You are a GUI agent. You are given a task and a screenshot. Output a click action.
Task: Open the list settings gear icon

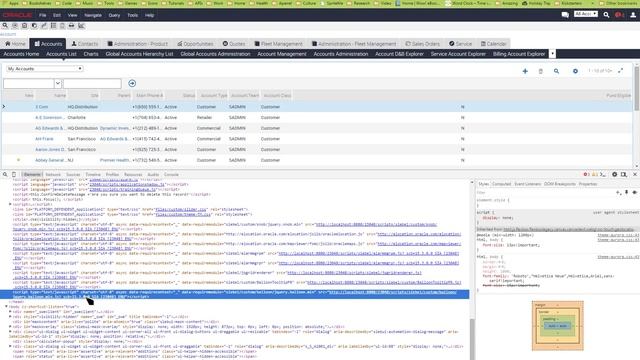click(575, 71)
